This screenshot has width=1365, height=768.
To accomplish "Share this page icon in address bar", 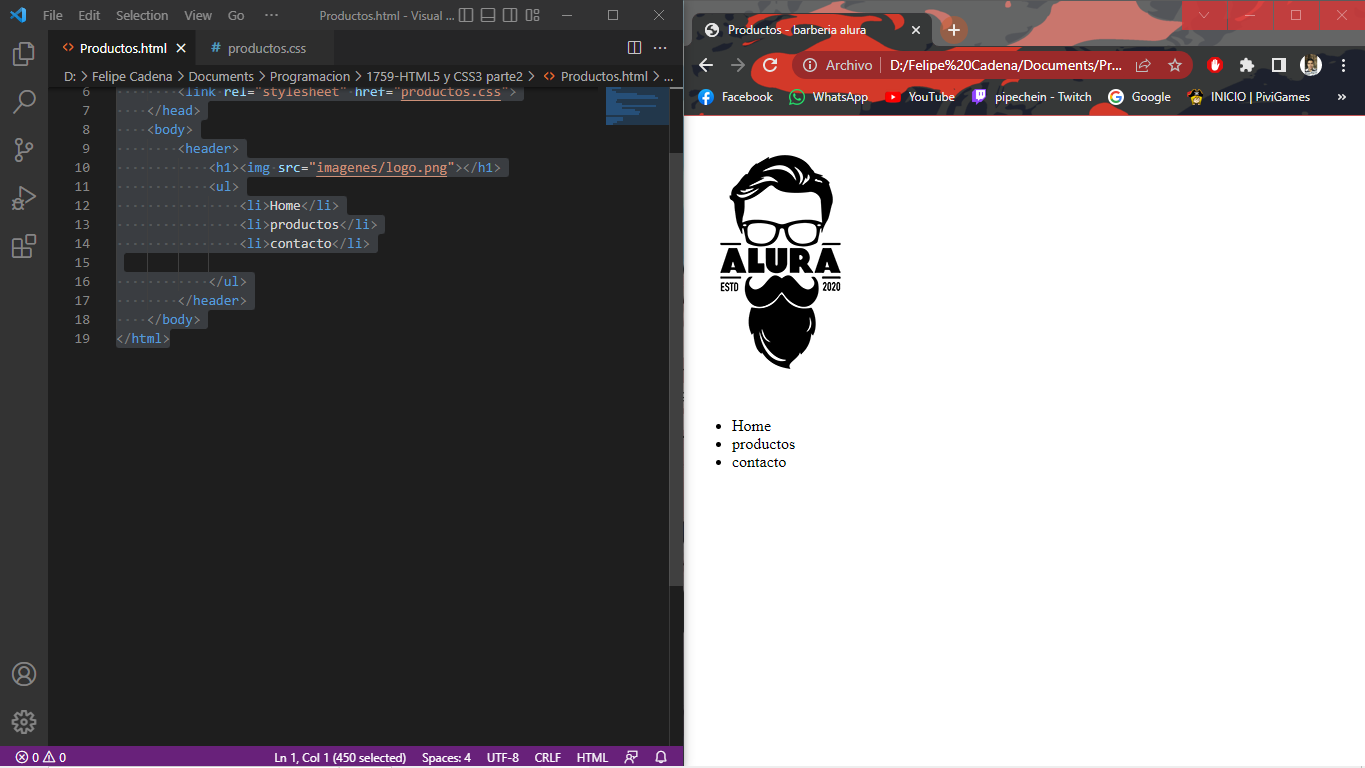I will 1143,65.
